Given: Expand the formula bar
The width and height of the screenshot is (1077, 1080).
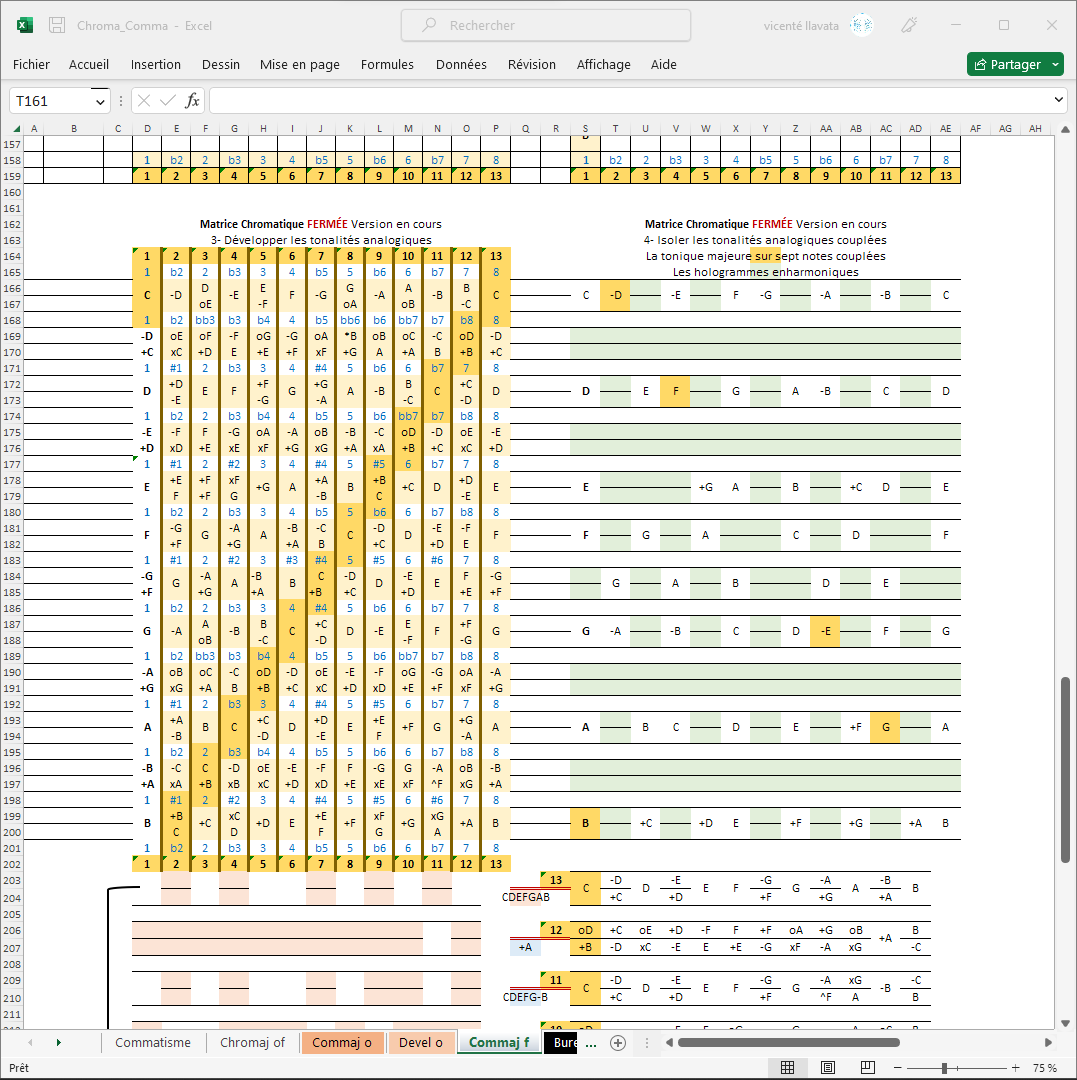Looking at the screenshot, I should point(1060,101).
